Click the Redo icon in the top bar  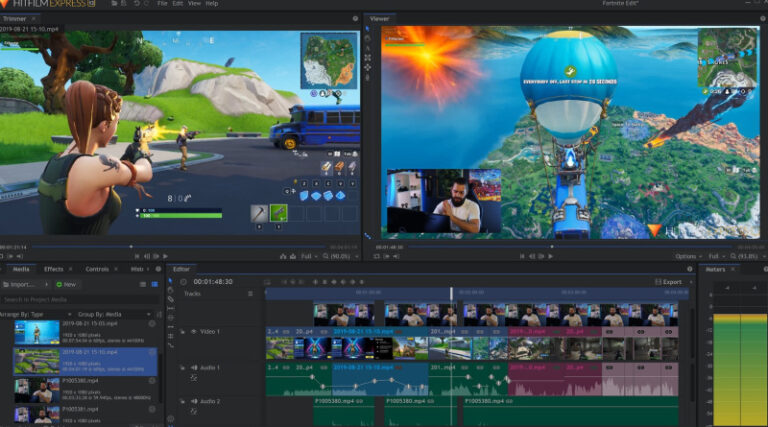point(146,3)
